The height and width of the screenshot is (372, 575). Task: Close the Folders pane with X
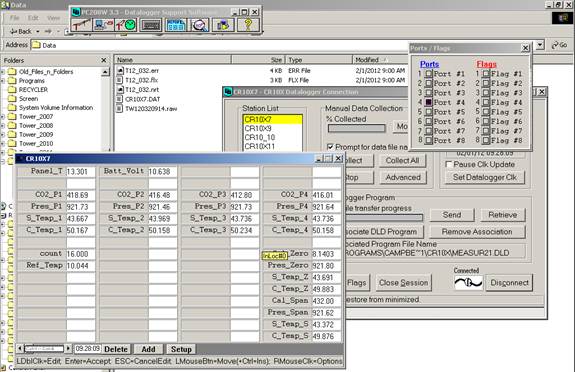[x=104, y=60]
